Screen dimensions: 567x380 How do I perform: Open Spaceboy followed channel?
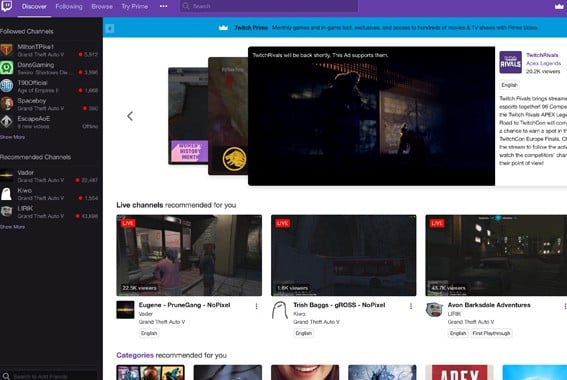point(50,104)
